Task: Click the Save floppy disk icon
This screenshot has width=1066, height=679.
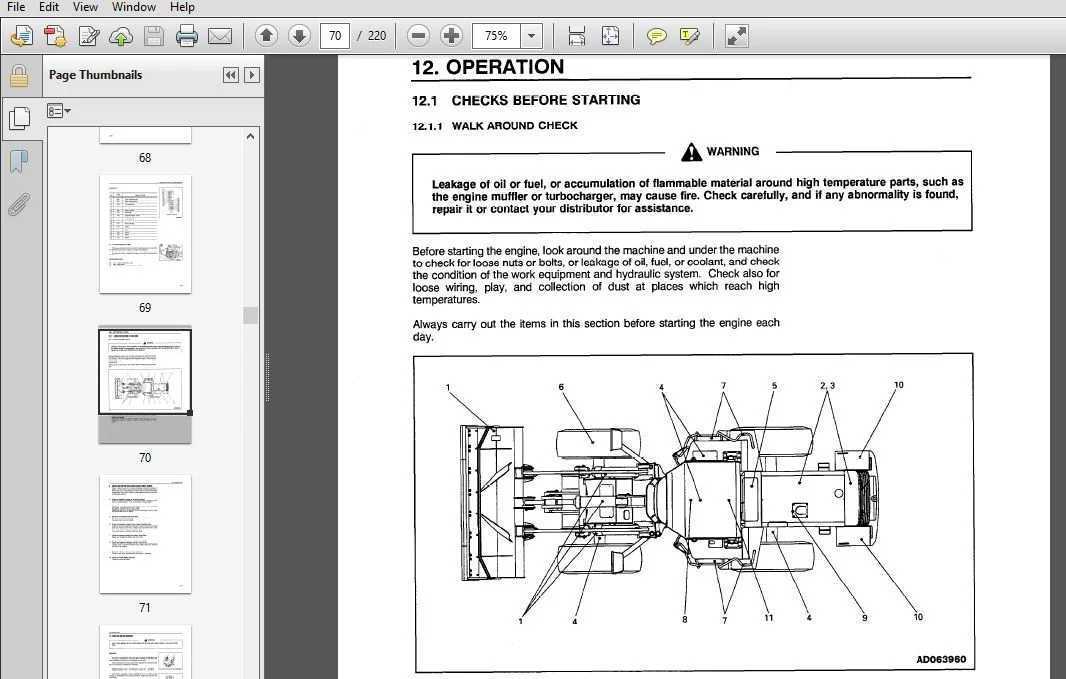Action: coord(154,36)
